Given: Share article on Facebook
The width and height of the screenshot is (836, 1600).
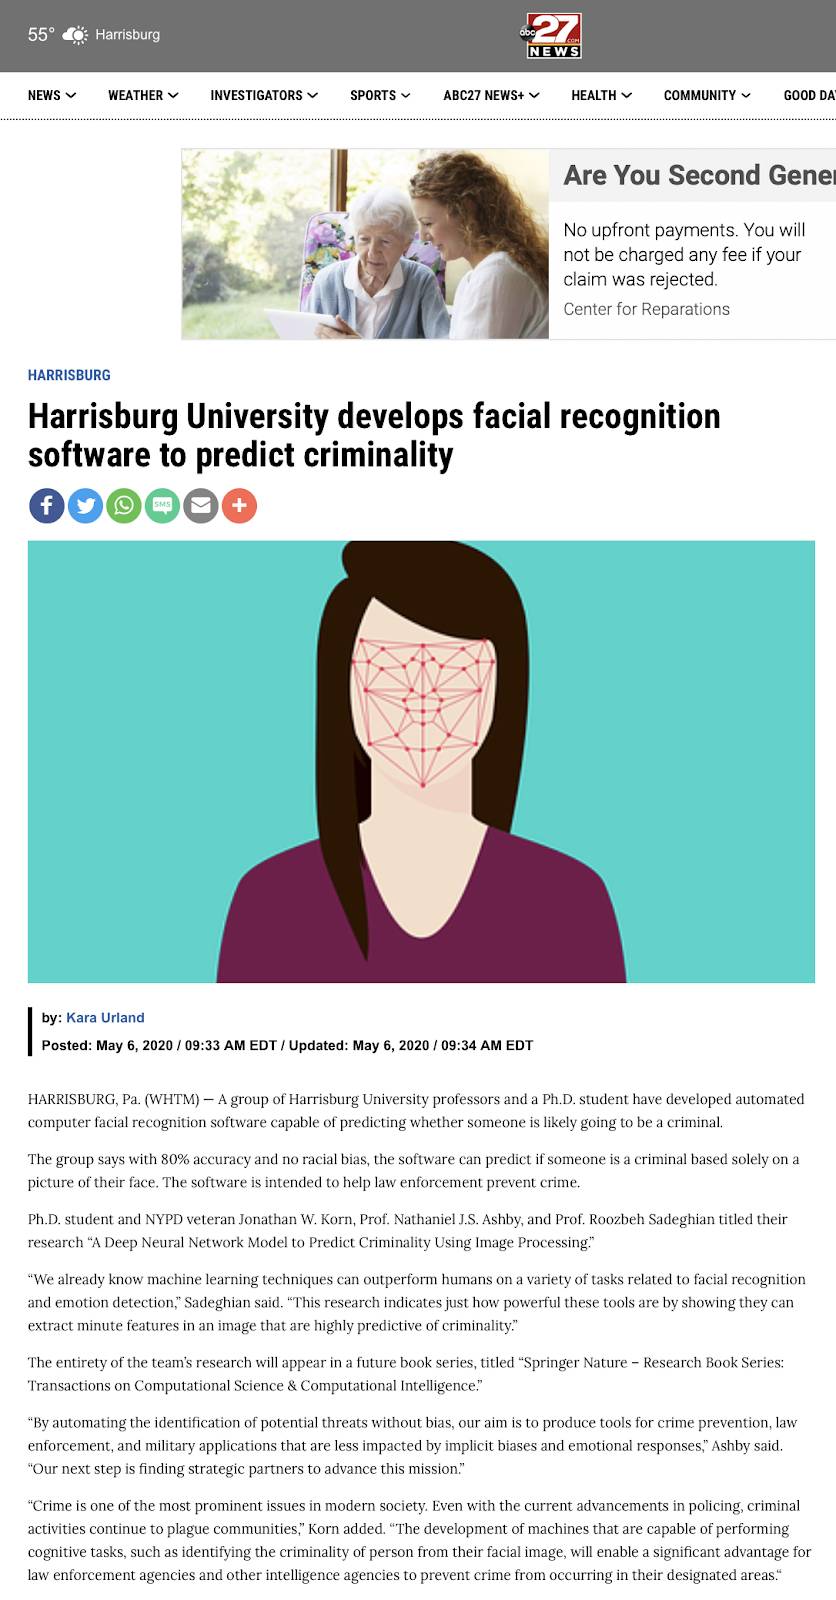Looking at the screenshot, I should point(46,505).
